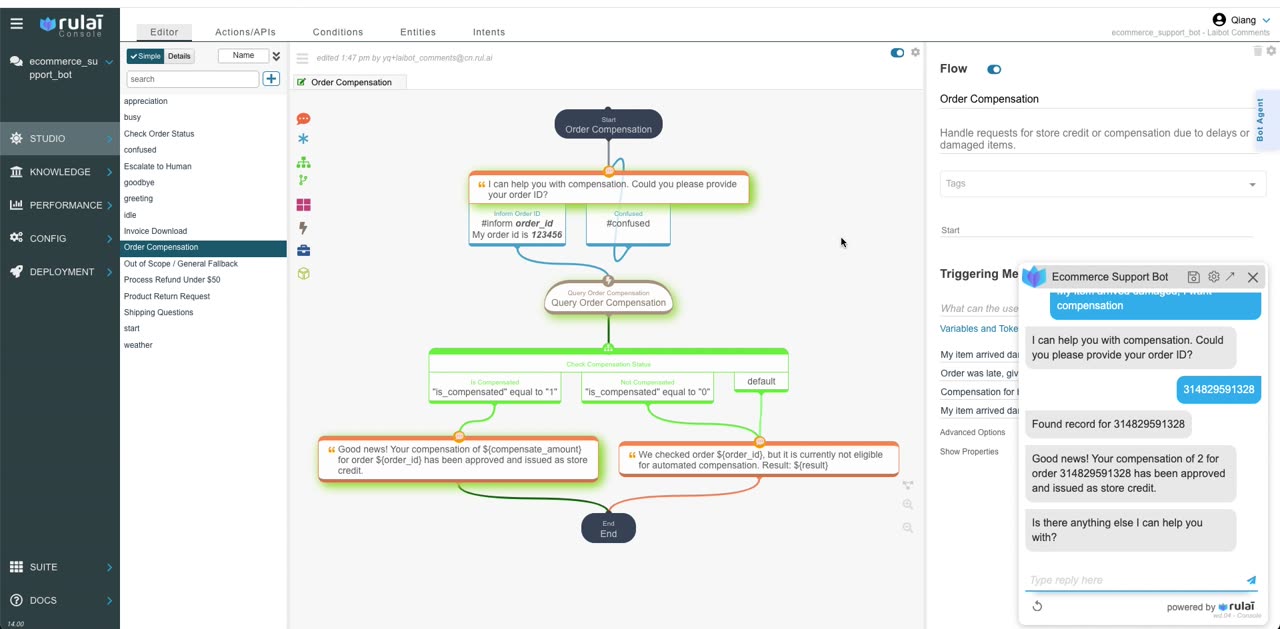Image resolution: width=1280 pixels, height=629 pixels.
Task: Zoom out on the flow canvas
Action: (x=908, y=527)
